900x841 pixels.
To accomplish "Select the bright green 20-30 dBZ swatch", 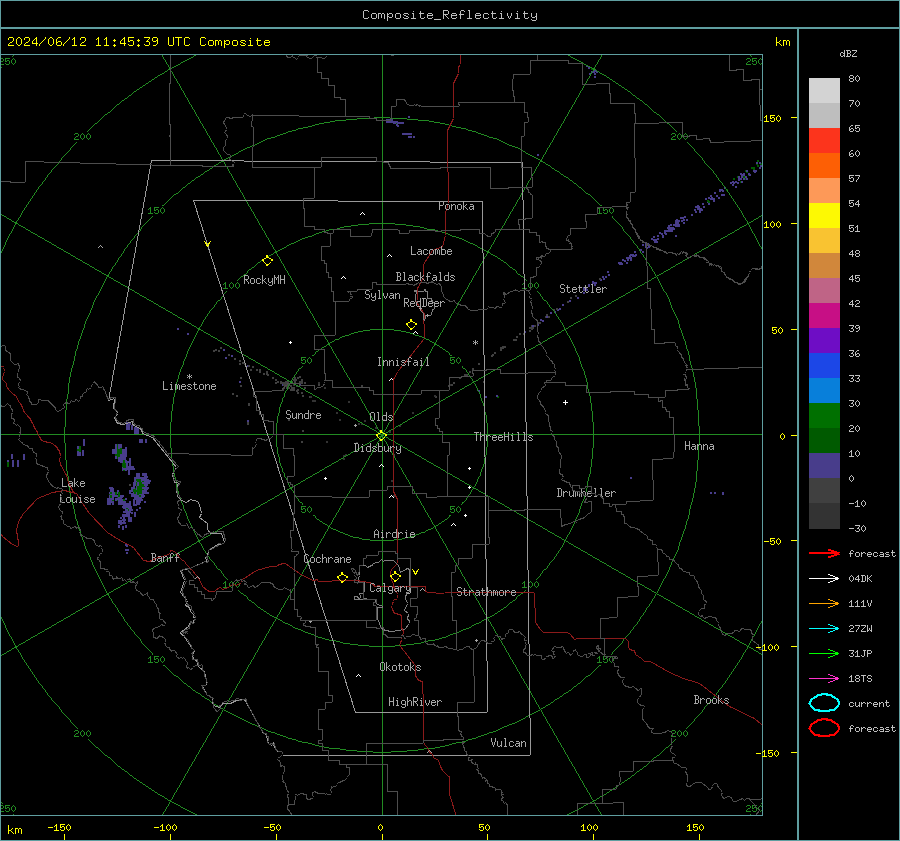I will click(x=824, y=416).
